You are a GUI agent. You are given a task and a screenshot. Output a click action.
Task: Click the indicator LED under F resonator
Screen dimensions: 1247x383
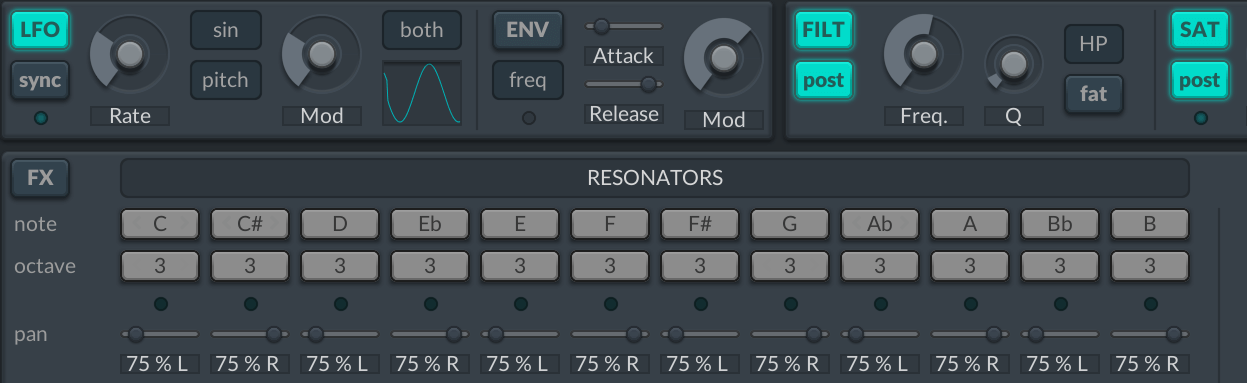point(610,304)
